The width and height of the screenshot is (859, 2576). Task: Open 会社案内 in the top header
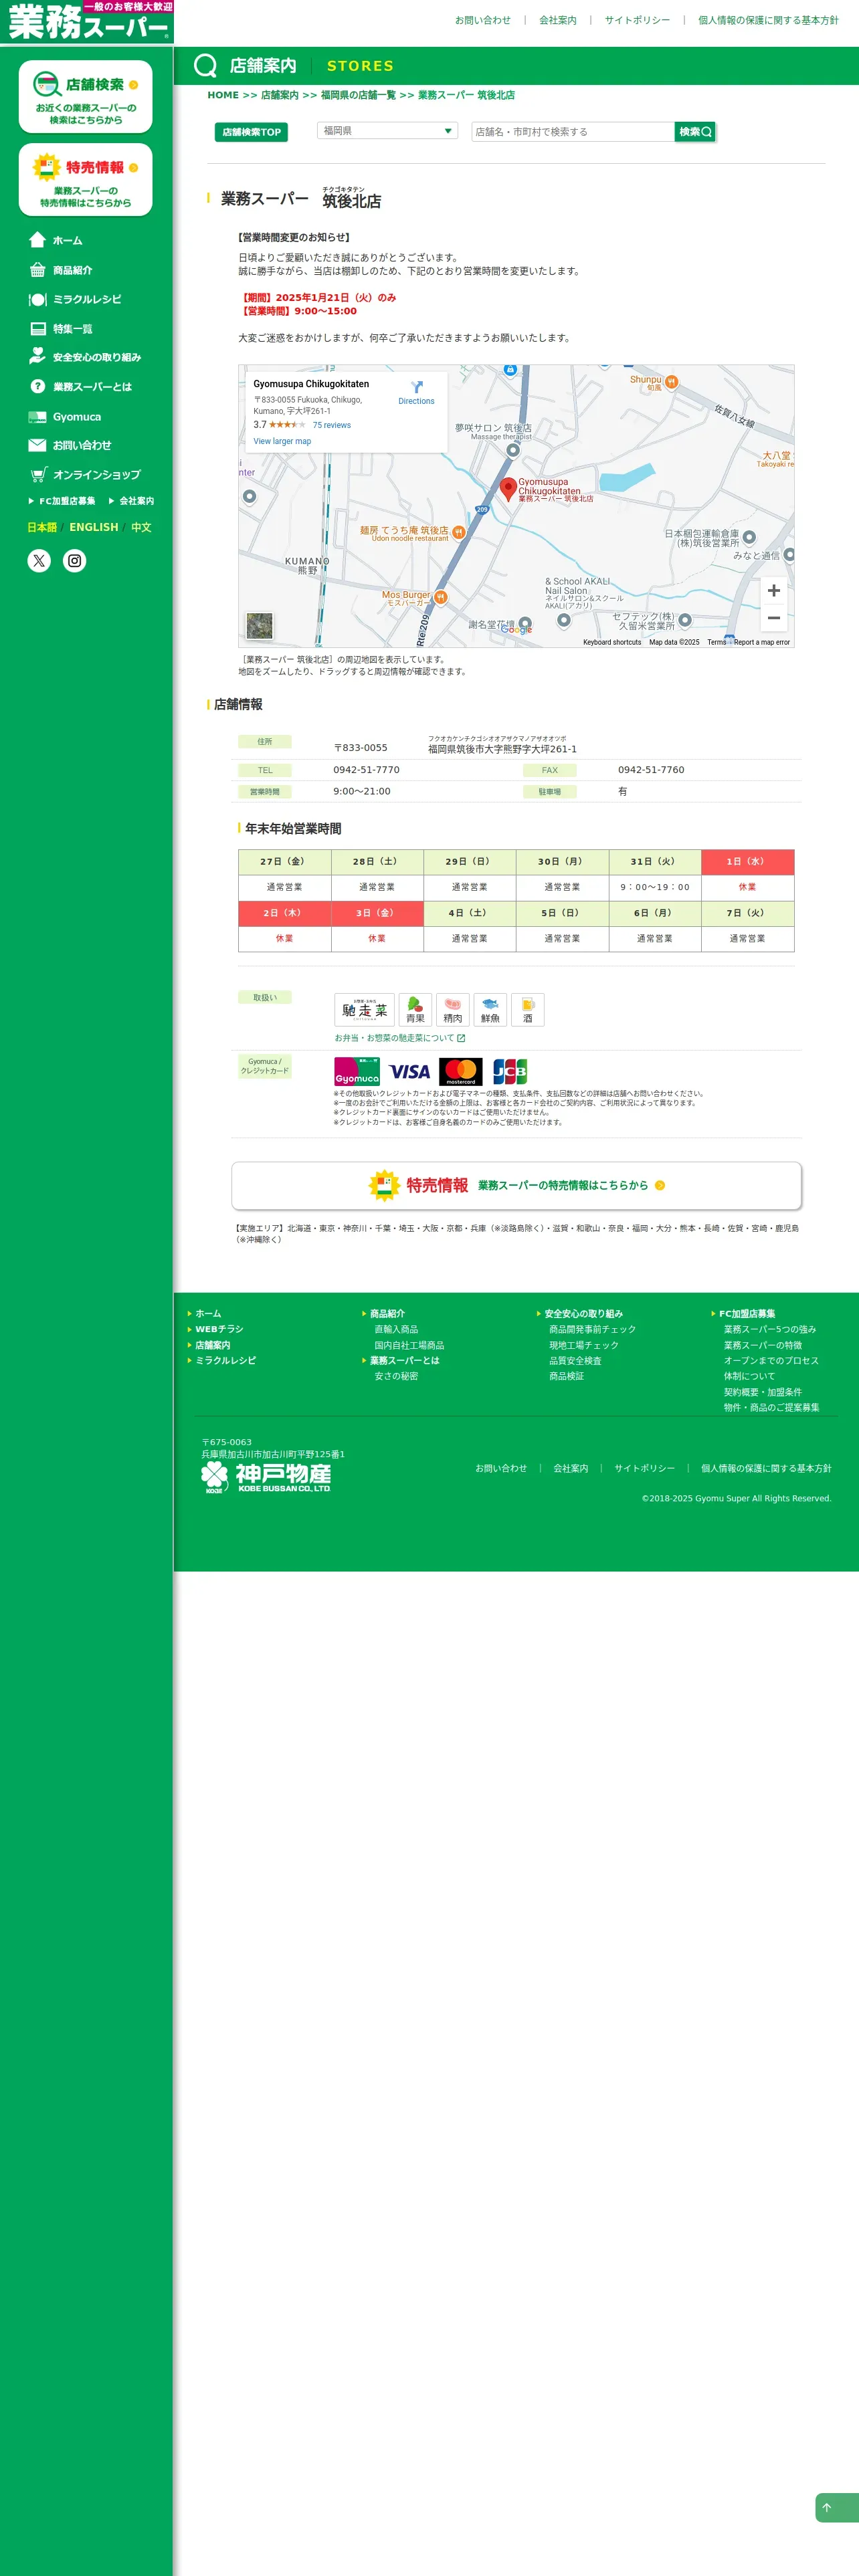(x=558, y=20)
